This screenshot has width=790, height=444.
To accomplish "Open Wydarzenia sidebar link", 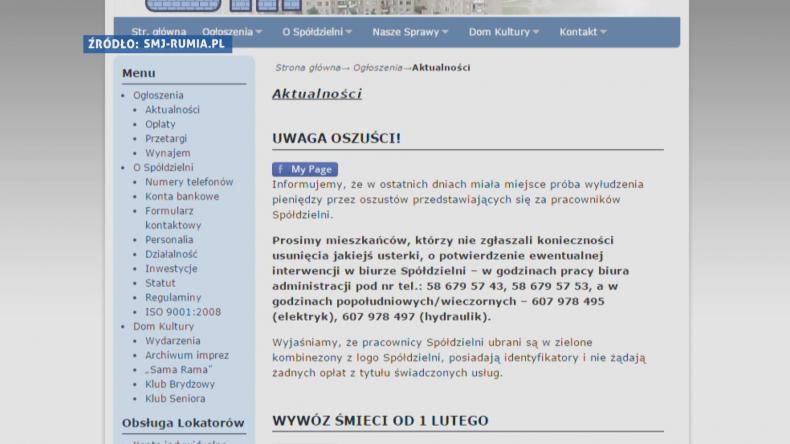I will coord(173,341).
